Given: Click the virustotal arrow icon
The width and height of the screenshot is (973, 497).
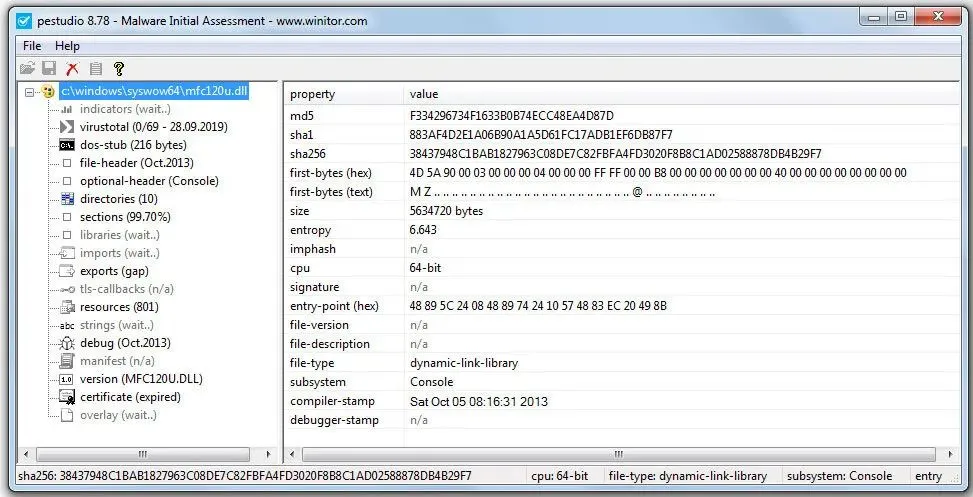Looking at the screenshot, I should pyautogui.click(x=67, y=127).
